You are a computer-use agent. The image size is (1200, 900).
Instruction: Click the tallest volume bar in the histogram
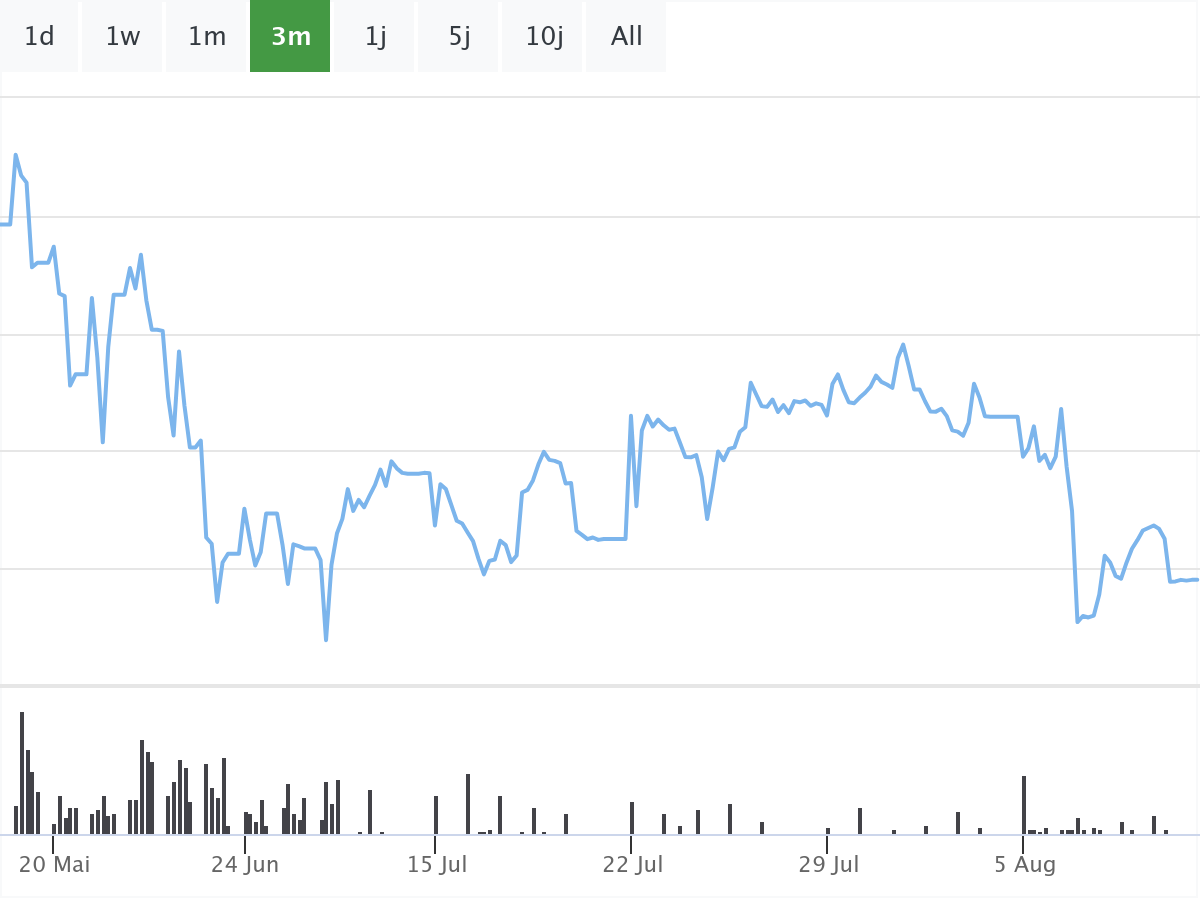coord(22,772)
